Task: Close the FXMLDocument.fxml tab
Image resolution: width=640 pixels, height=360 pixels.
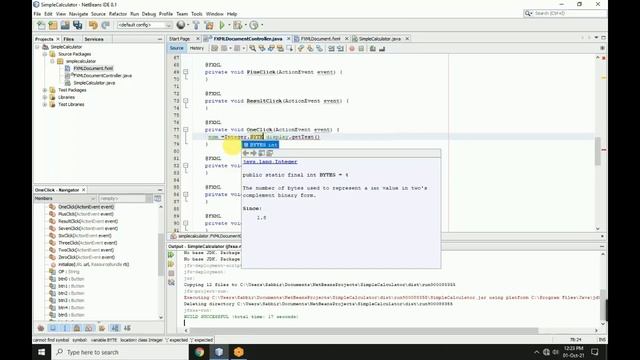Action: 347,39
